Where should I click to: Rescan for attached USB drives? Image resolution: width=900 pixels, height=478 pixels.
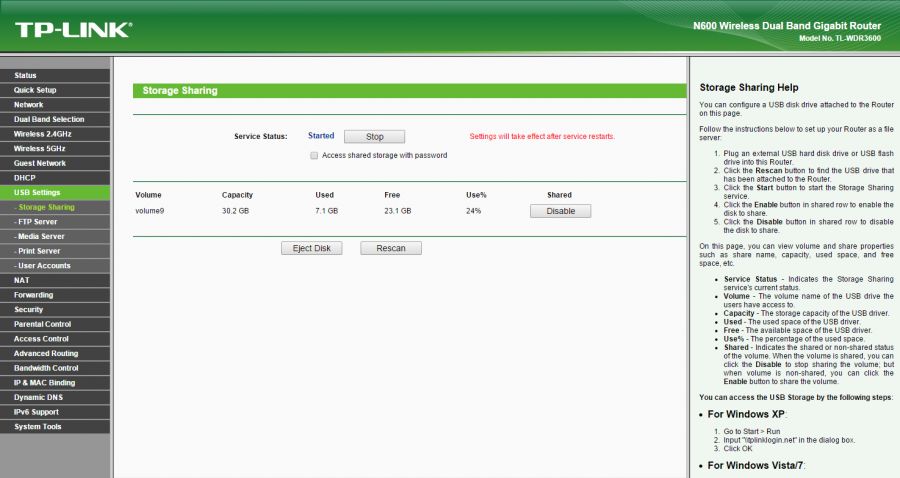point(391,248)
